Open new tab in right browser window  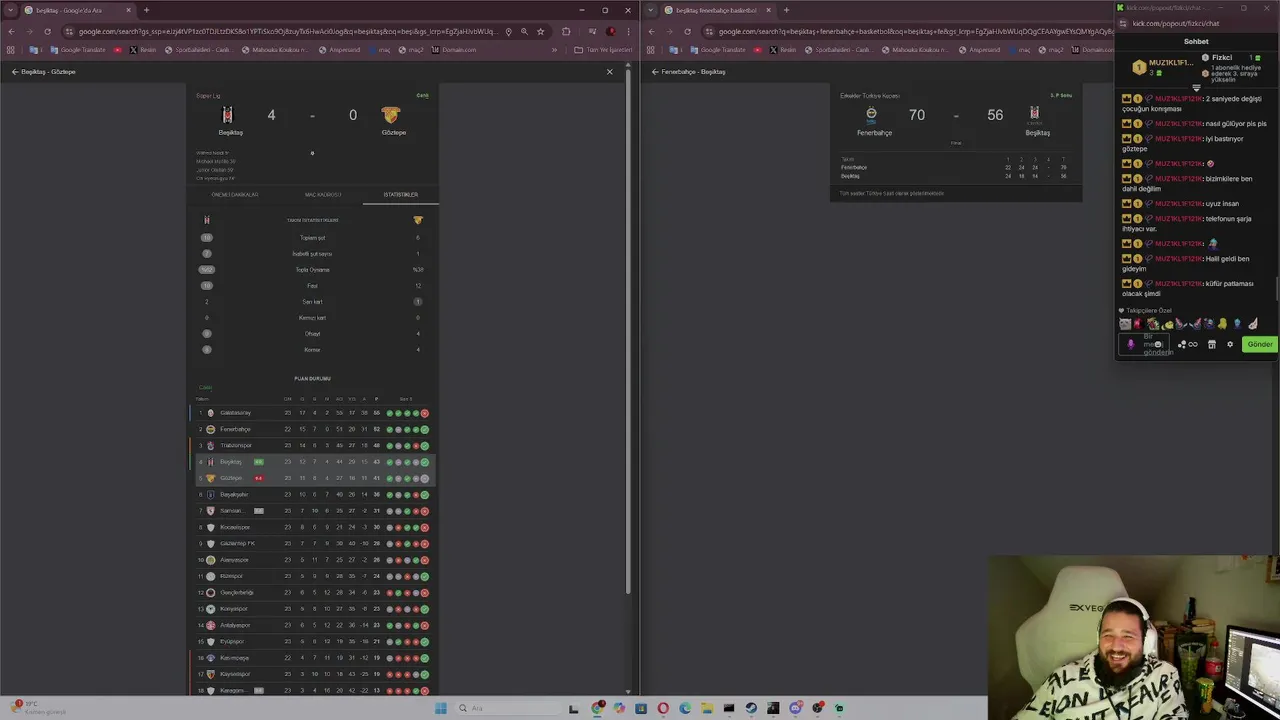tap(786, 10)
